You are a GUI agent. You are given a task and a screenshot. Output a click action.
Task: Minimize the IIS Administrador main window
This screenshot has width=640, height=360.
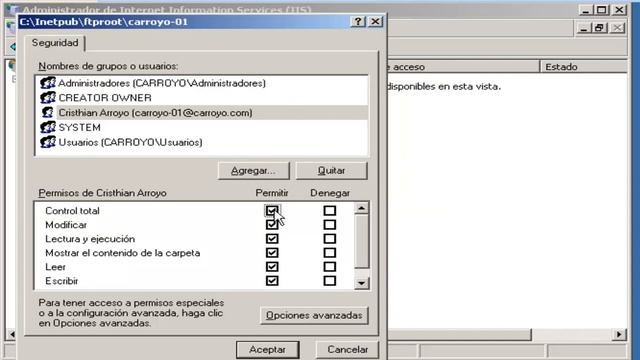pos(586,10)
